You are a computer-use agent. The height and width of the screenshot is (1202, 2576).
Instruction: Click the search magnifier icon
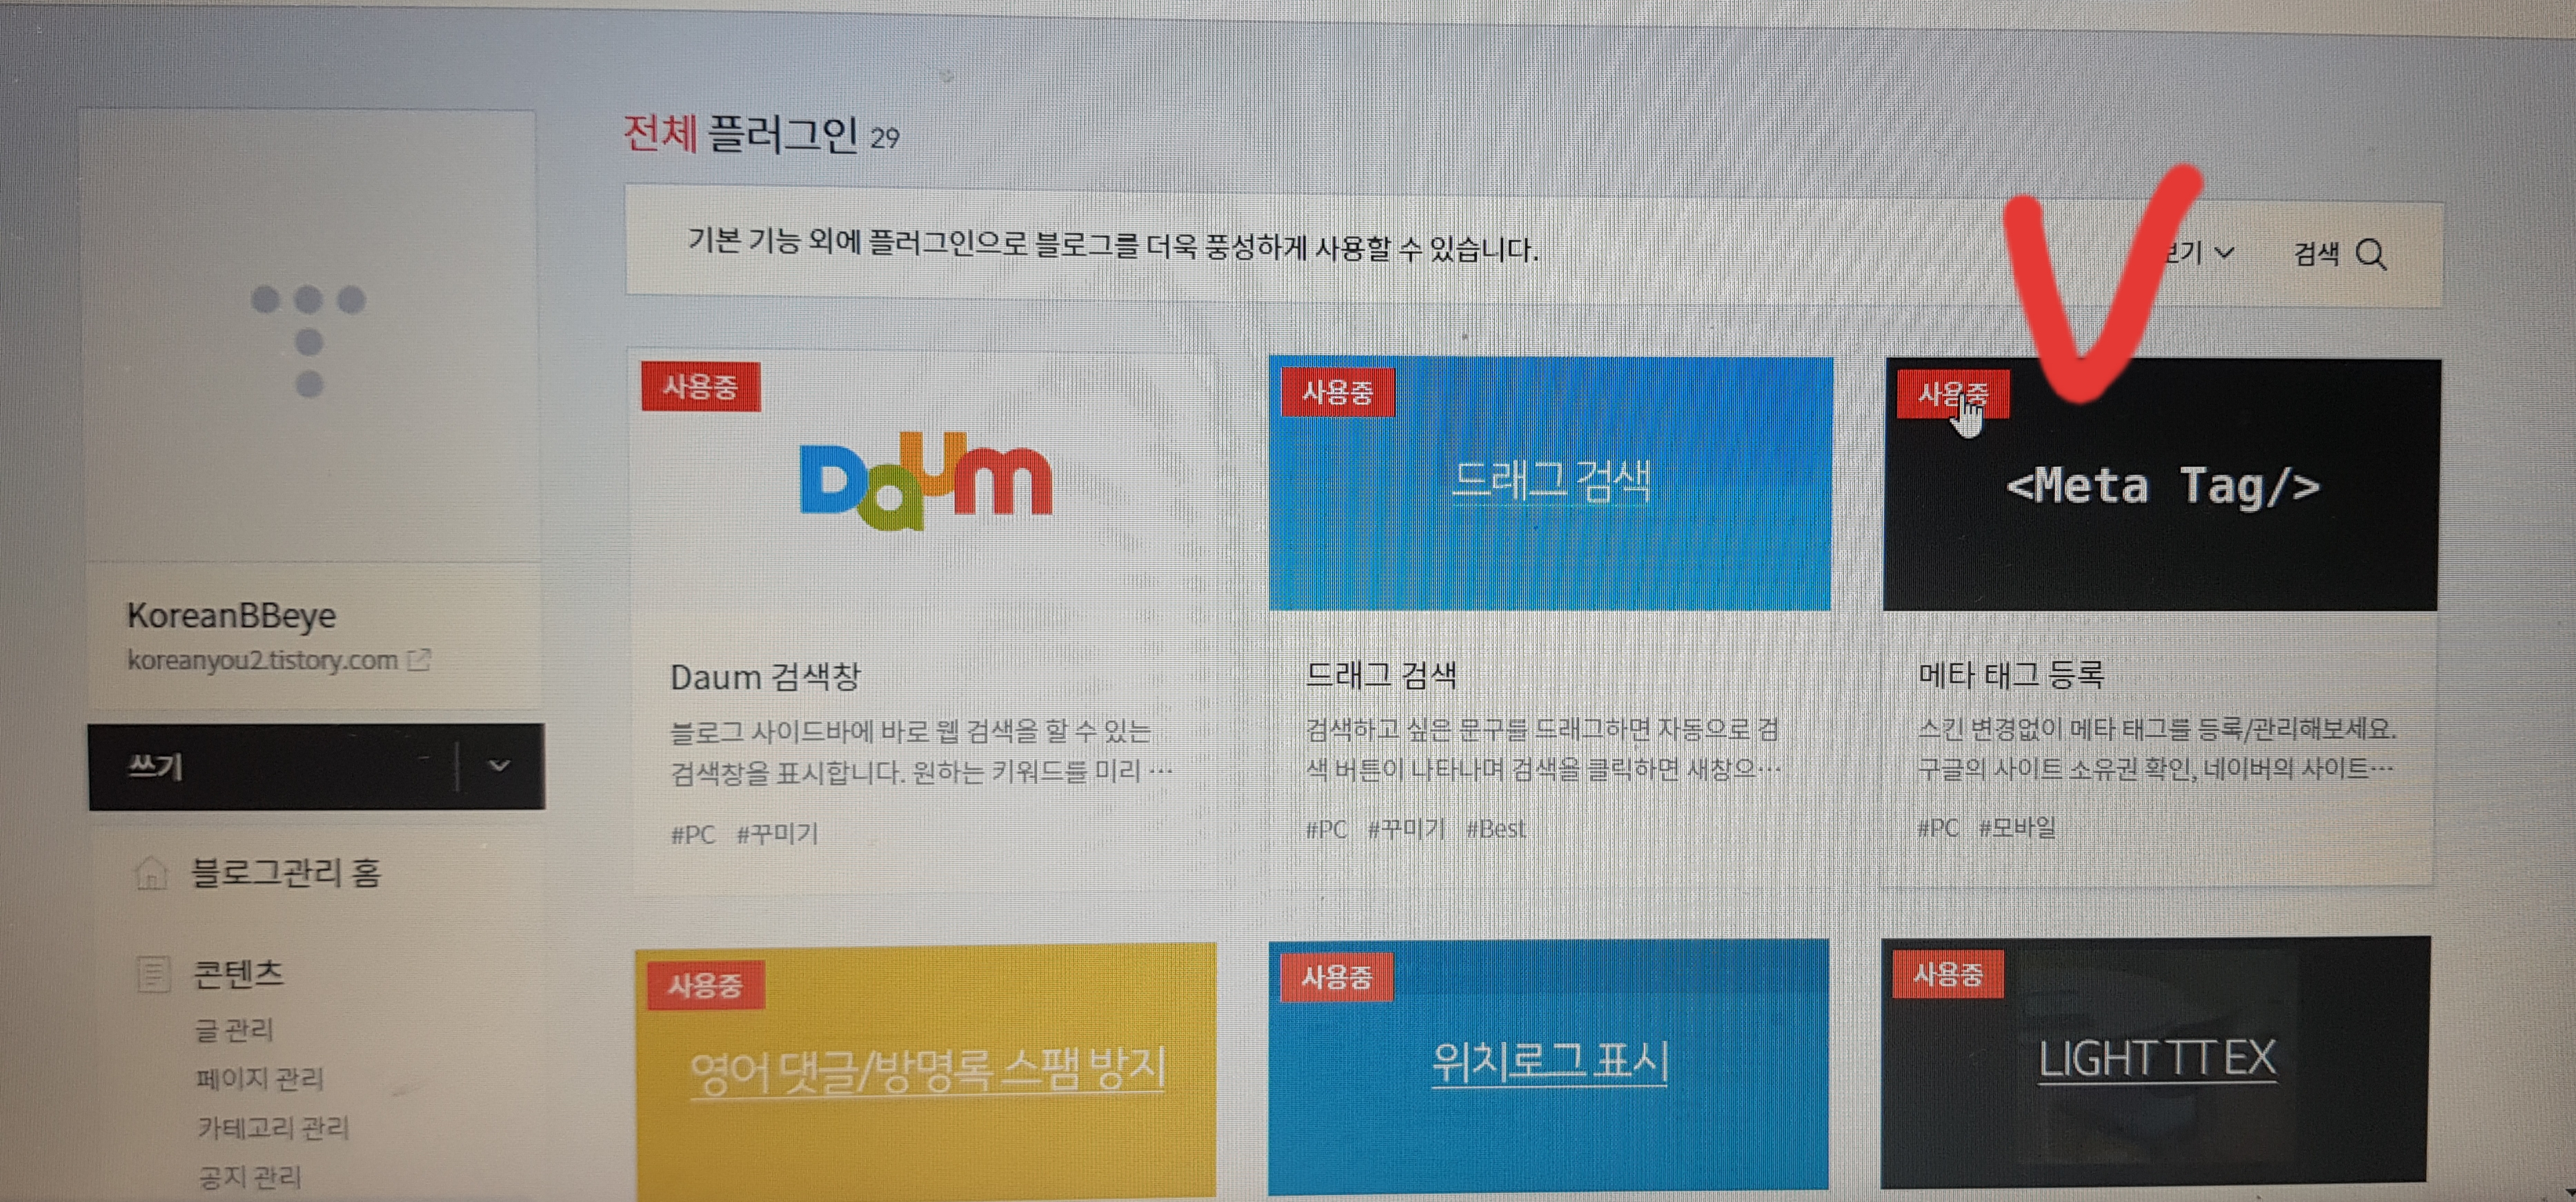[x=2371, y=255]
